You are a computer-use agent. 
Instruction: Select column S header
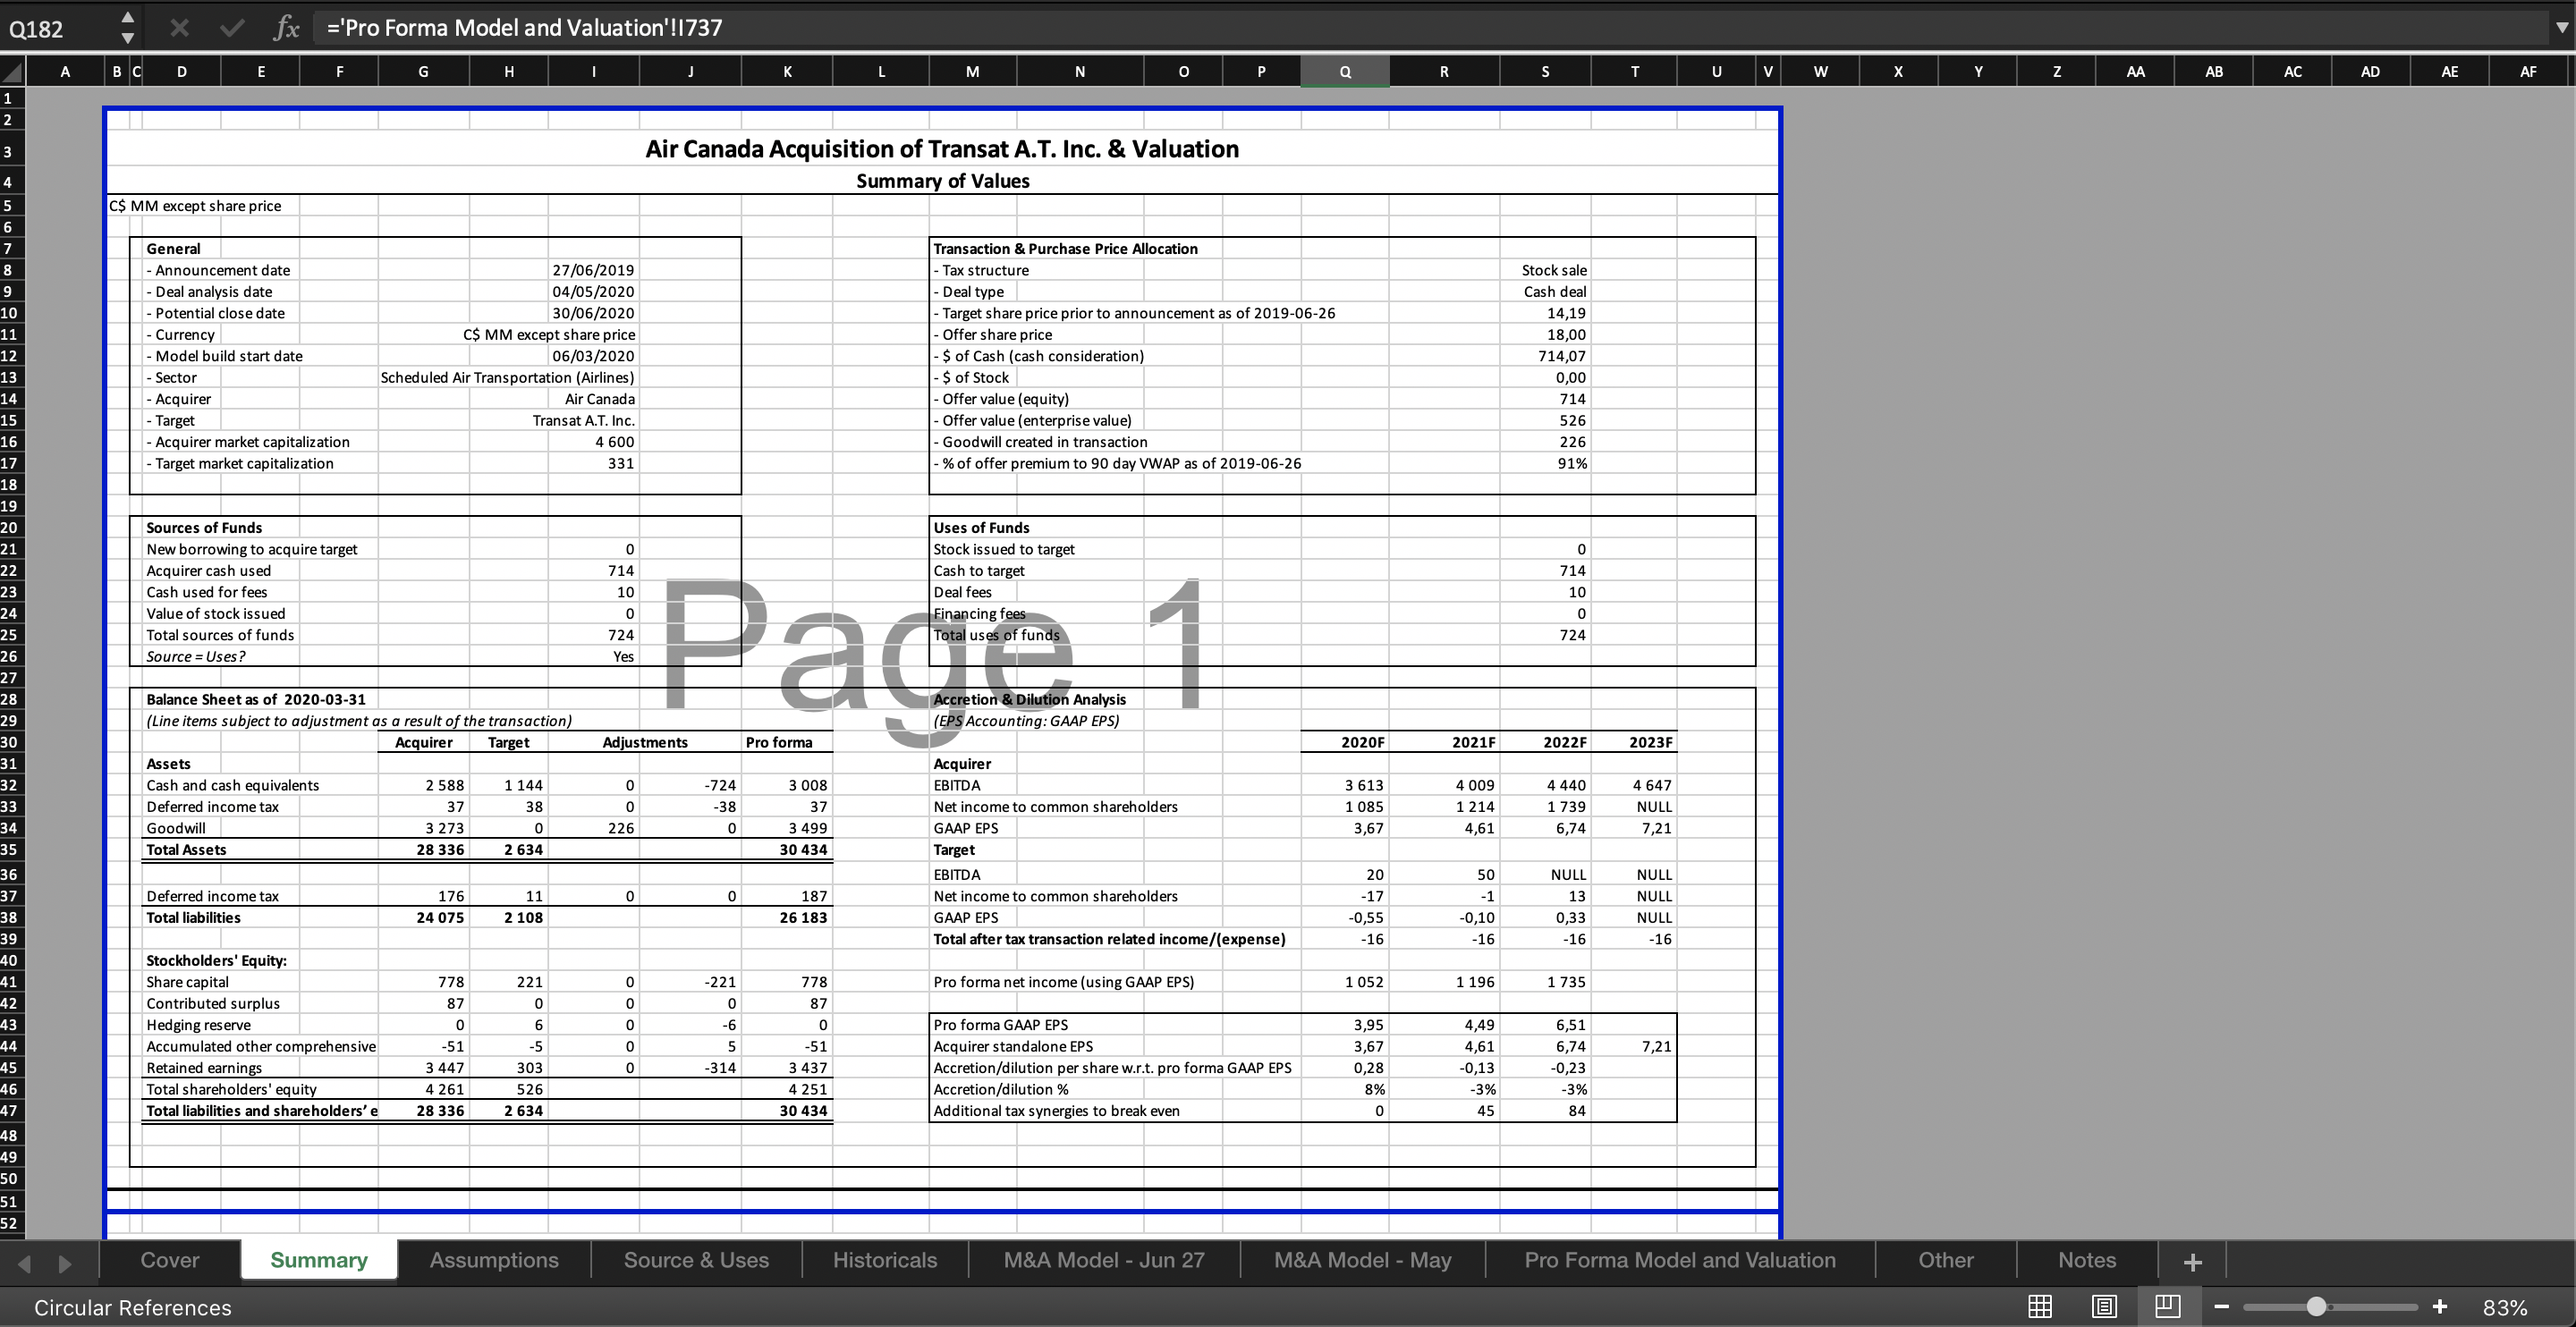(1545, 71)
